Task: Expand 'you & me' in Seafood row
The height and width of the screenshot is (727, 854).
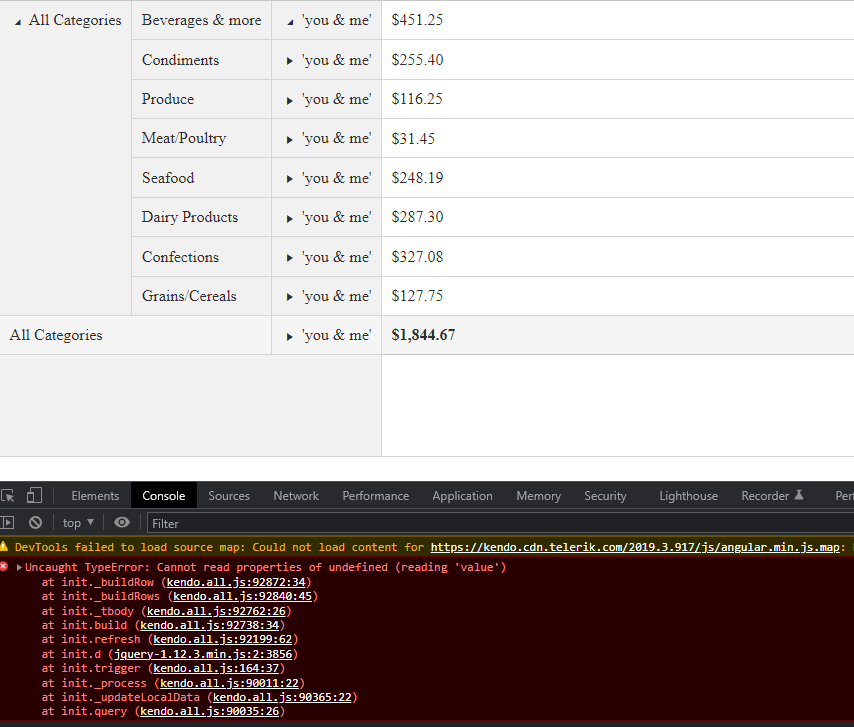Action: [x=290, y=179]
